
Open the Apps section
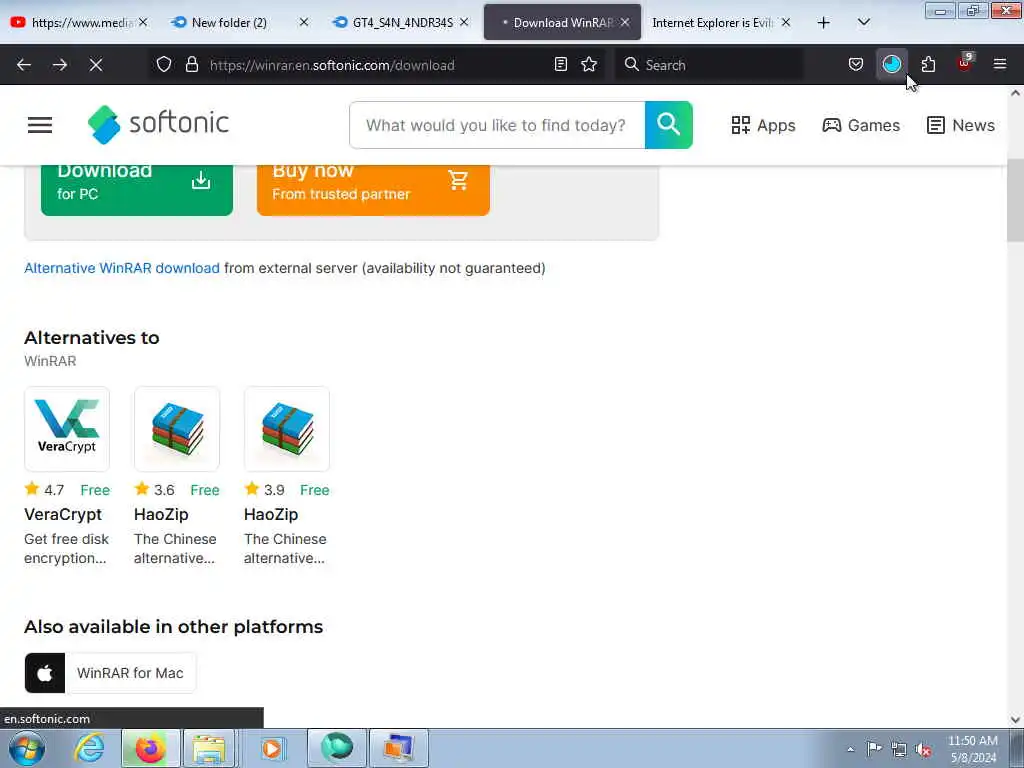(763, 125)
